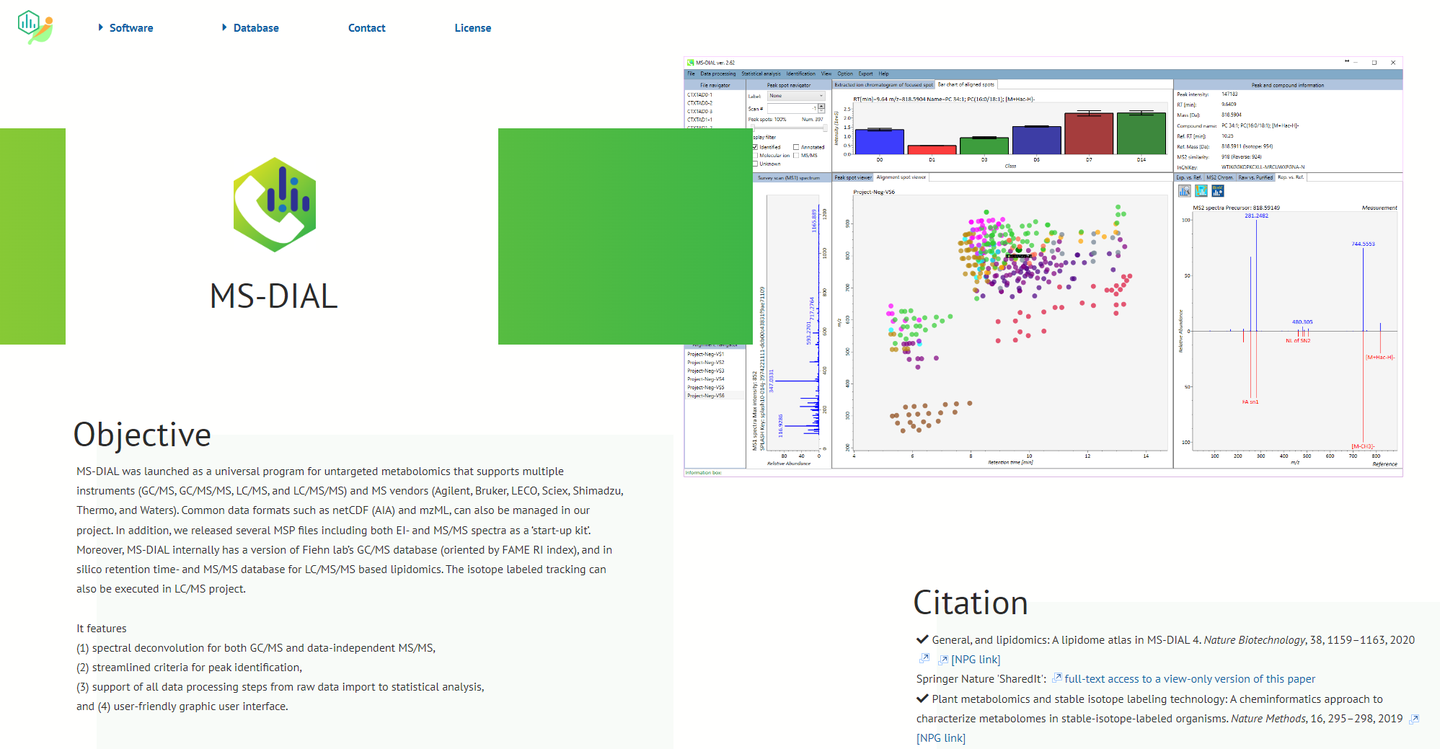1440x749 pixels.
Task: Click the MS-DIAL ver. 2.62 title bar app icon
Action: pyautogui.click(x=691, y=62)
